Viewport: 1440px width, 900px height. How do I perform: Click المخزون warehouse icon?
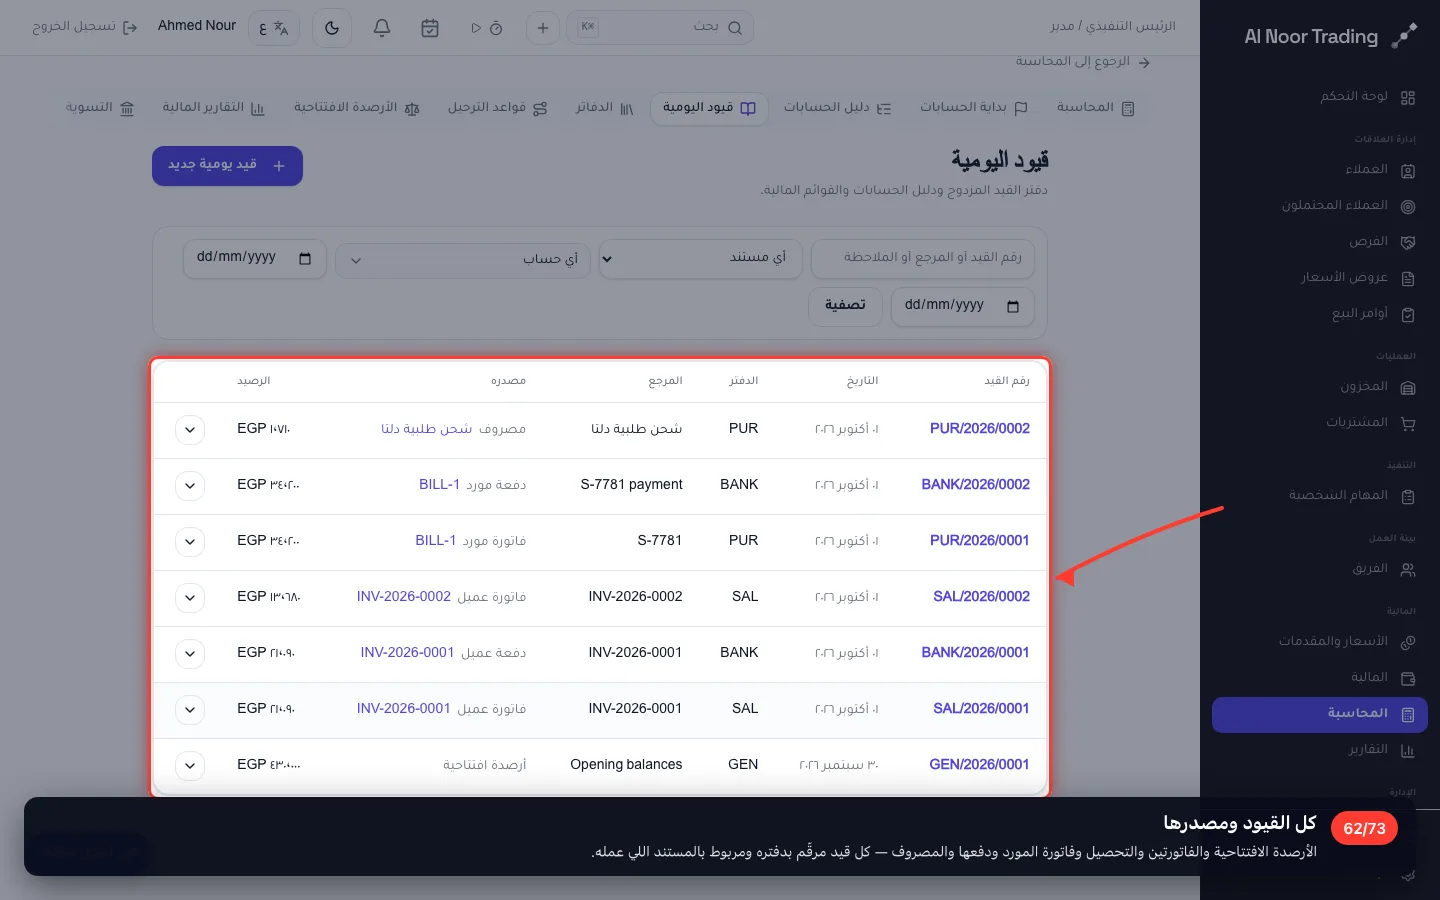tap(1408, 388)
